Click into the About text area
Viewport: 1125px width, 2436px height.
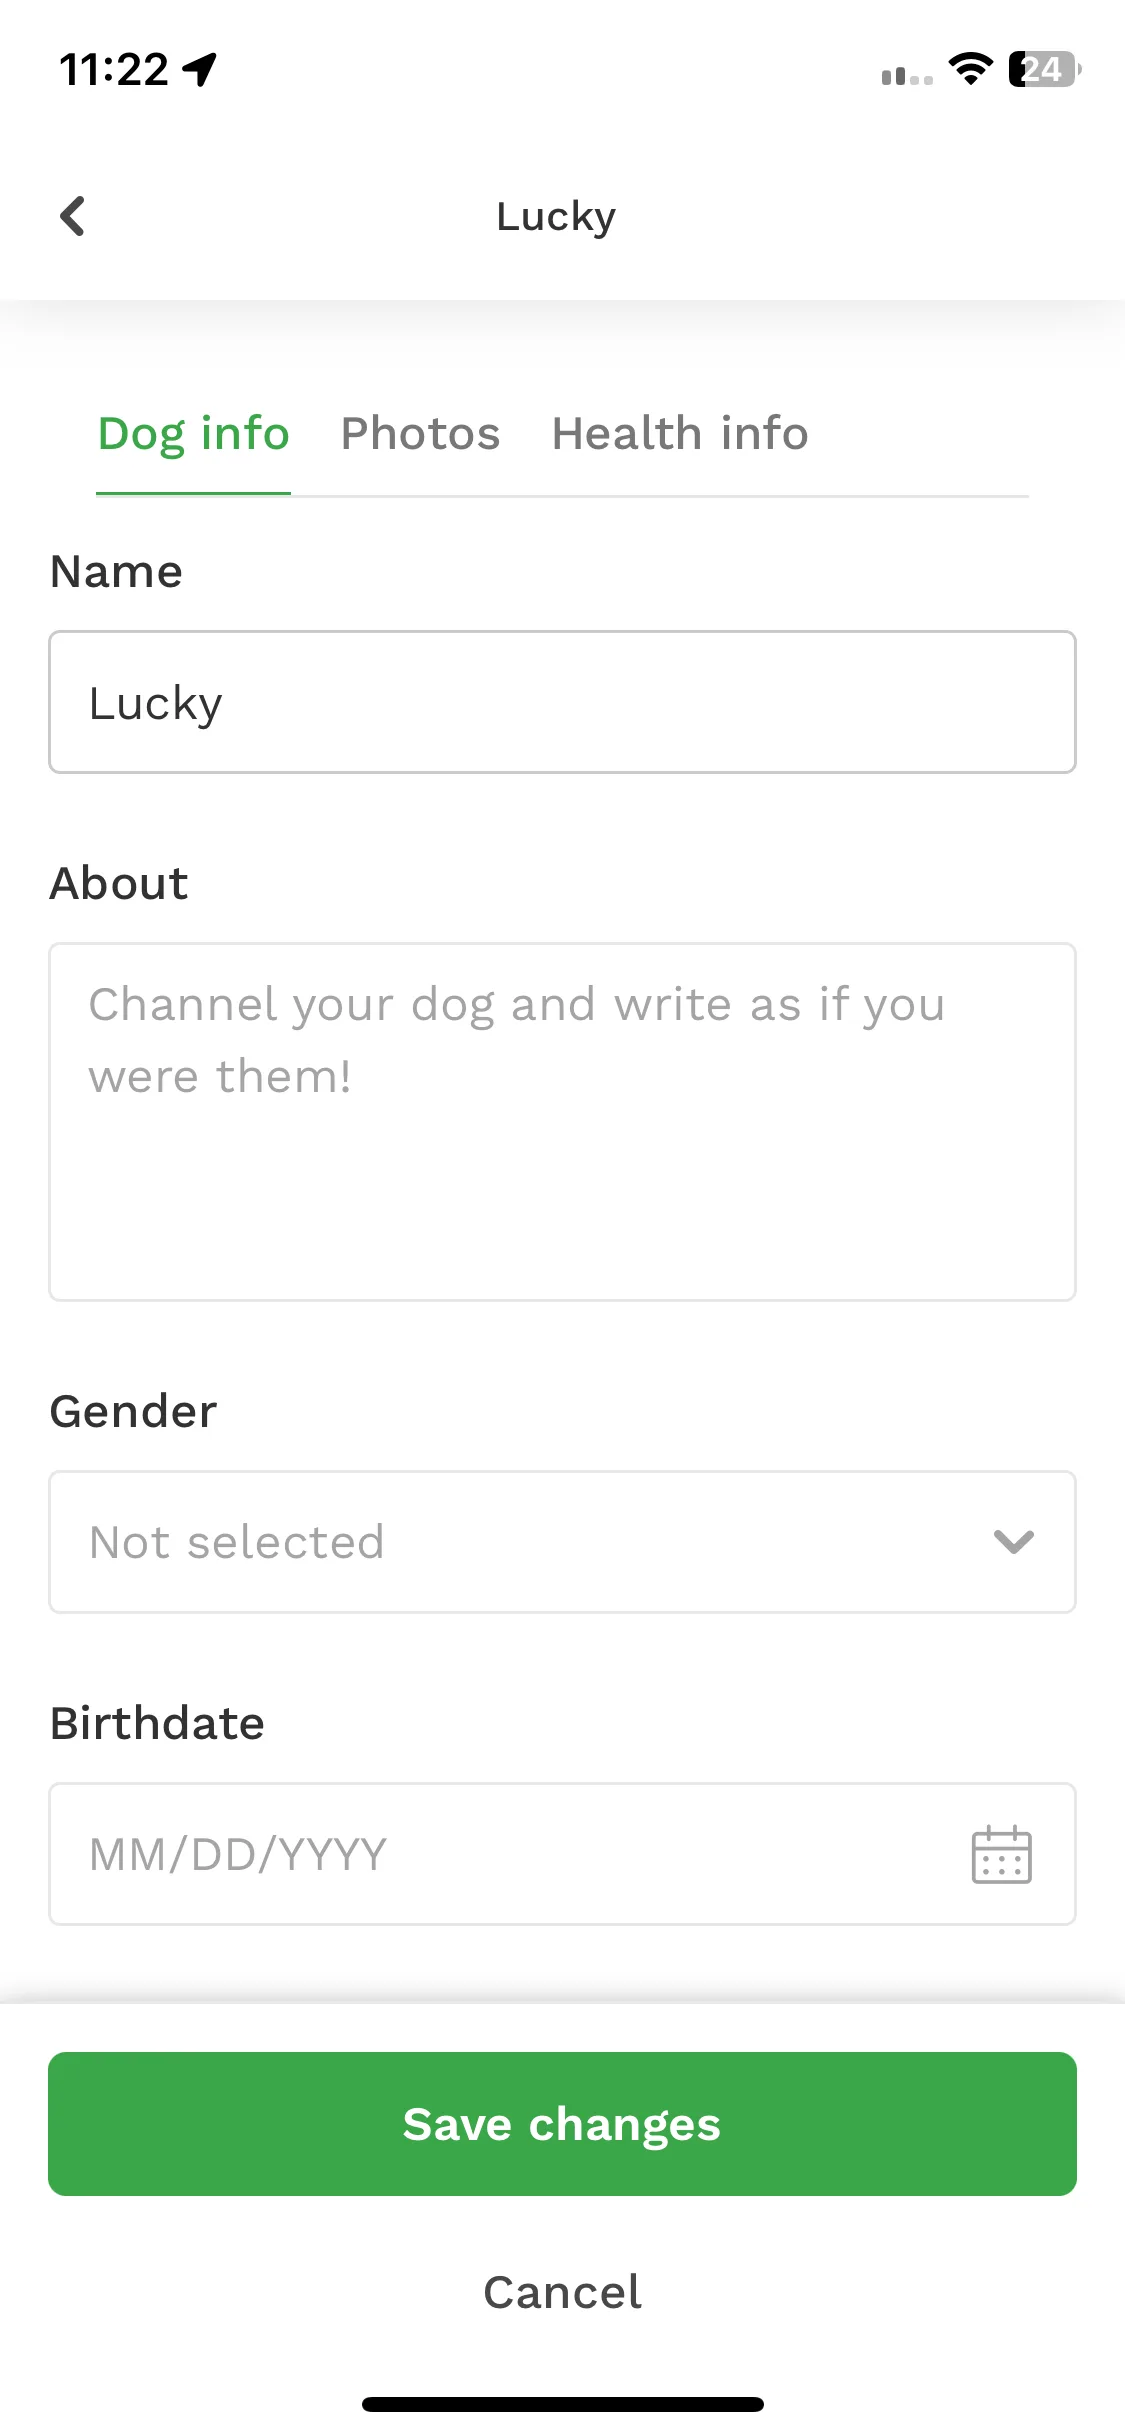click(x=562, y=1122)
